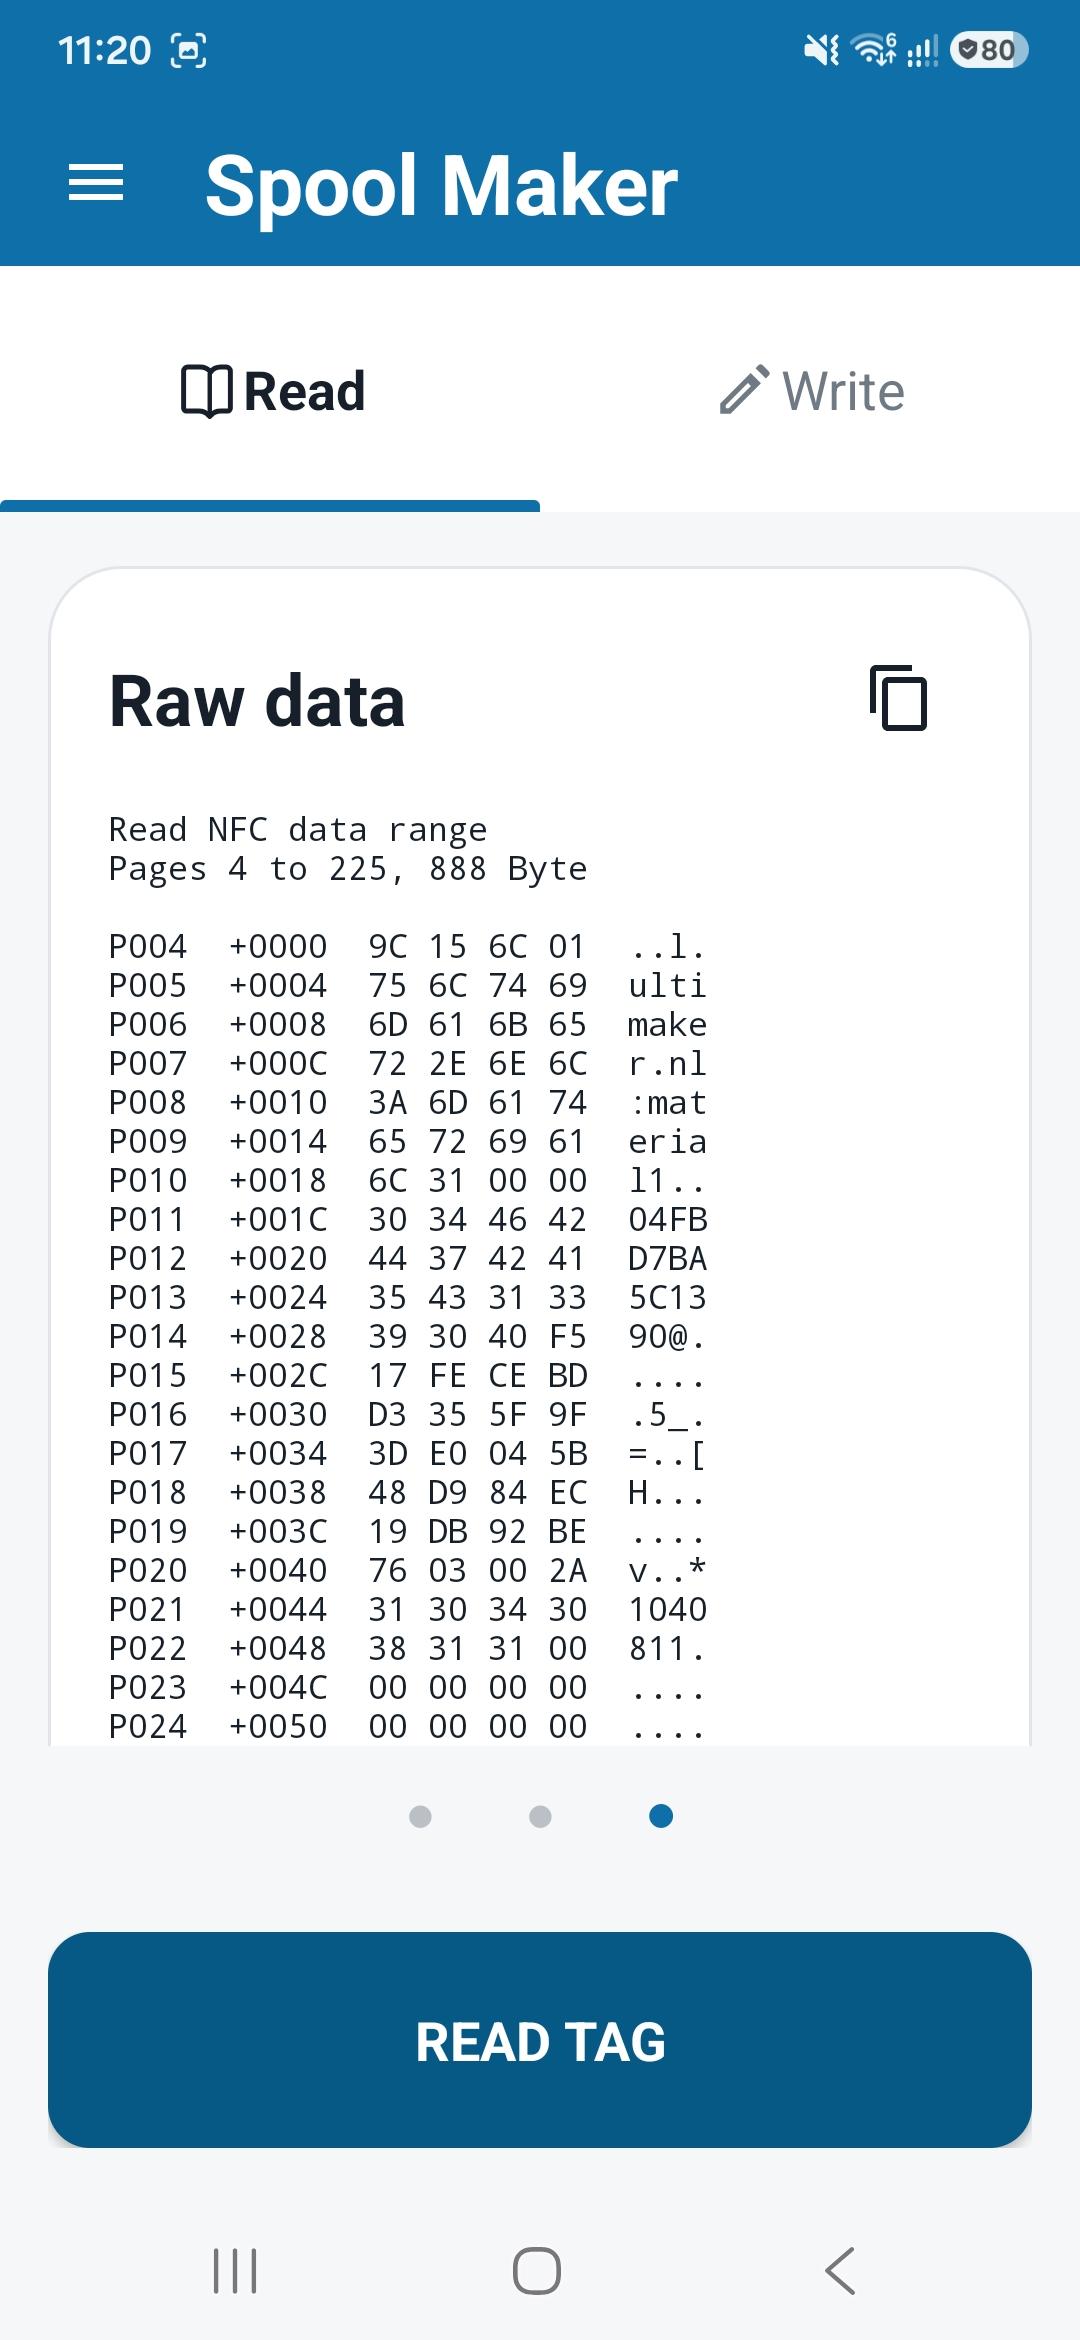Tap the muted sound status icon
Screen dimensions: 1080x2340
point(822,50)
